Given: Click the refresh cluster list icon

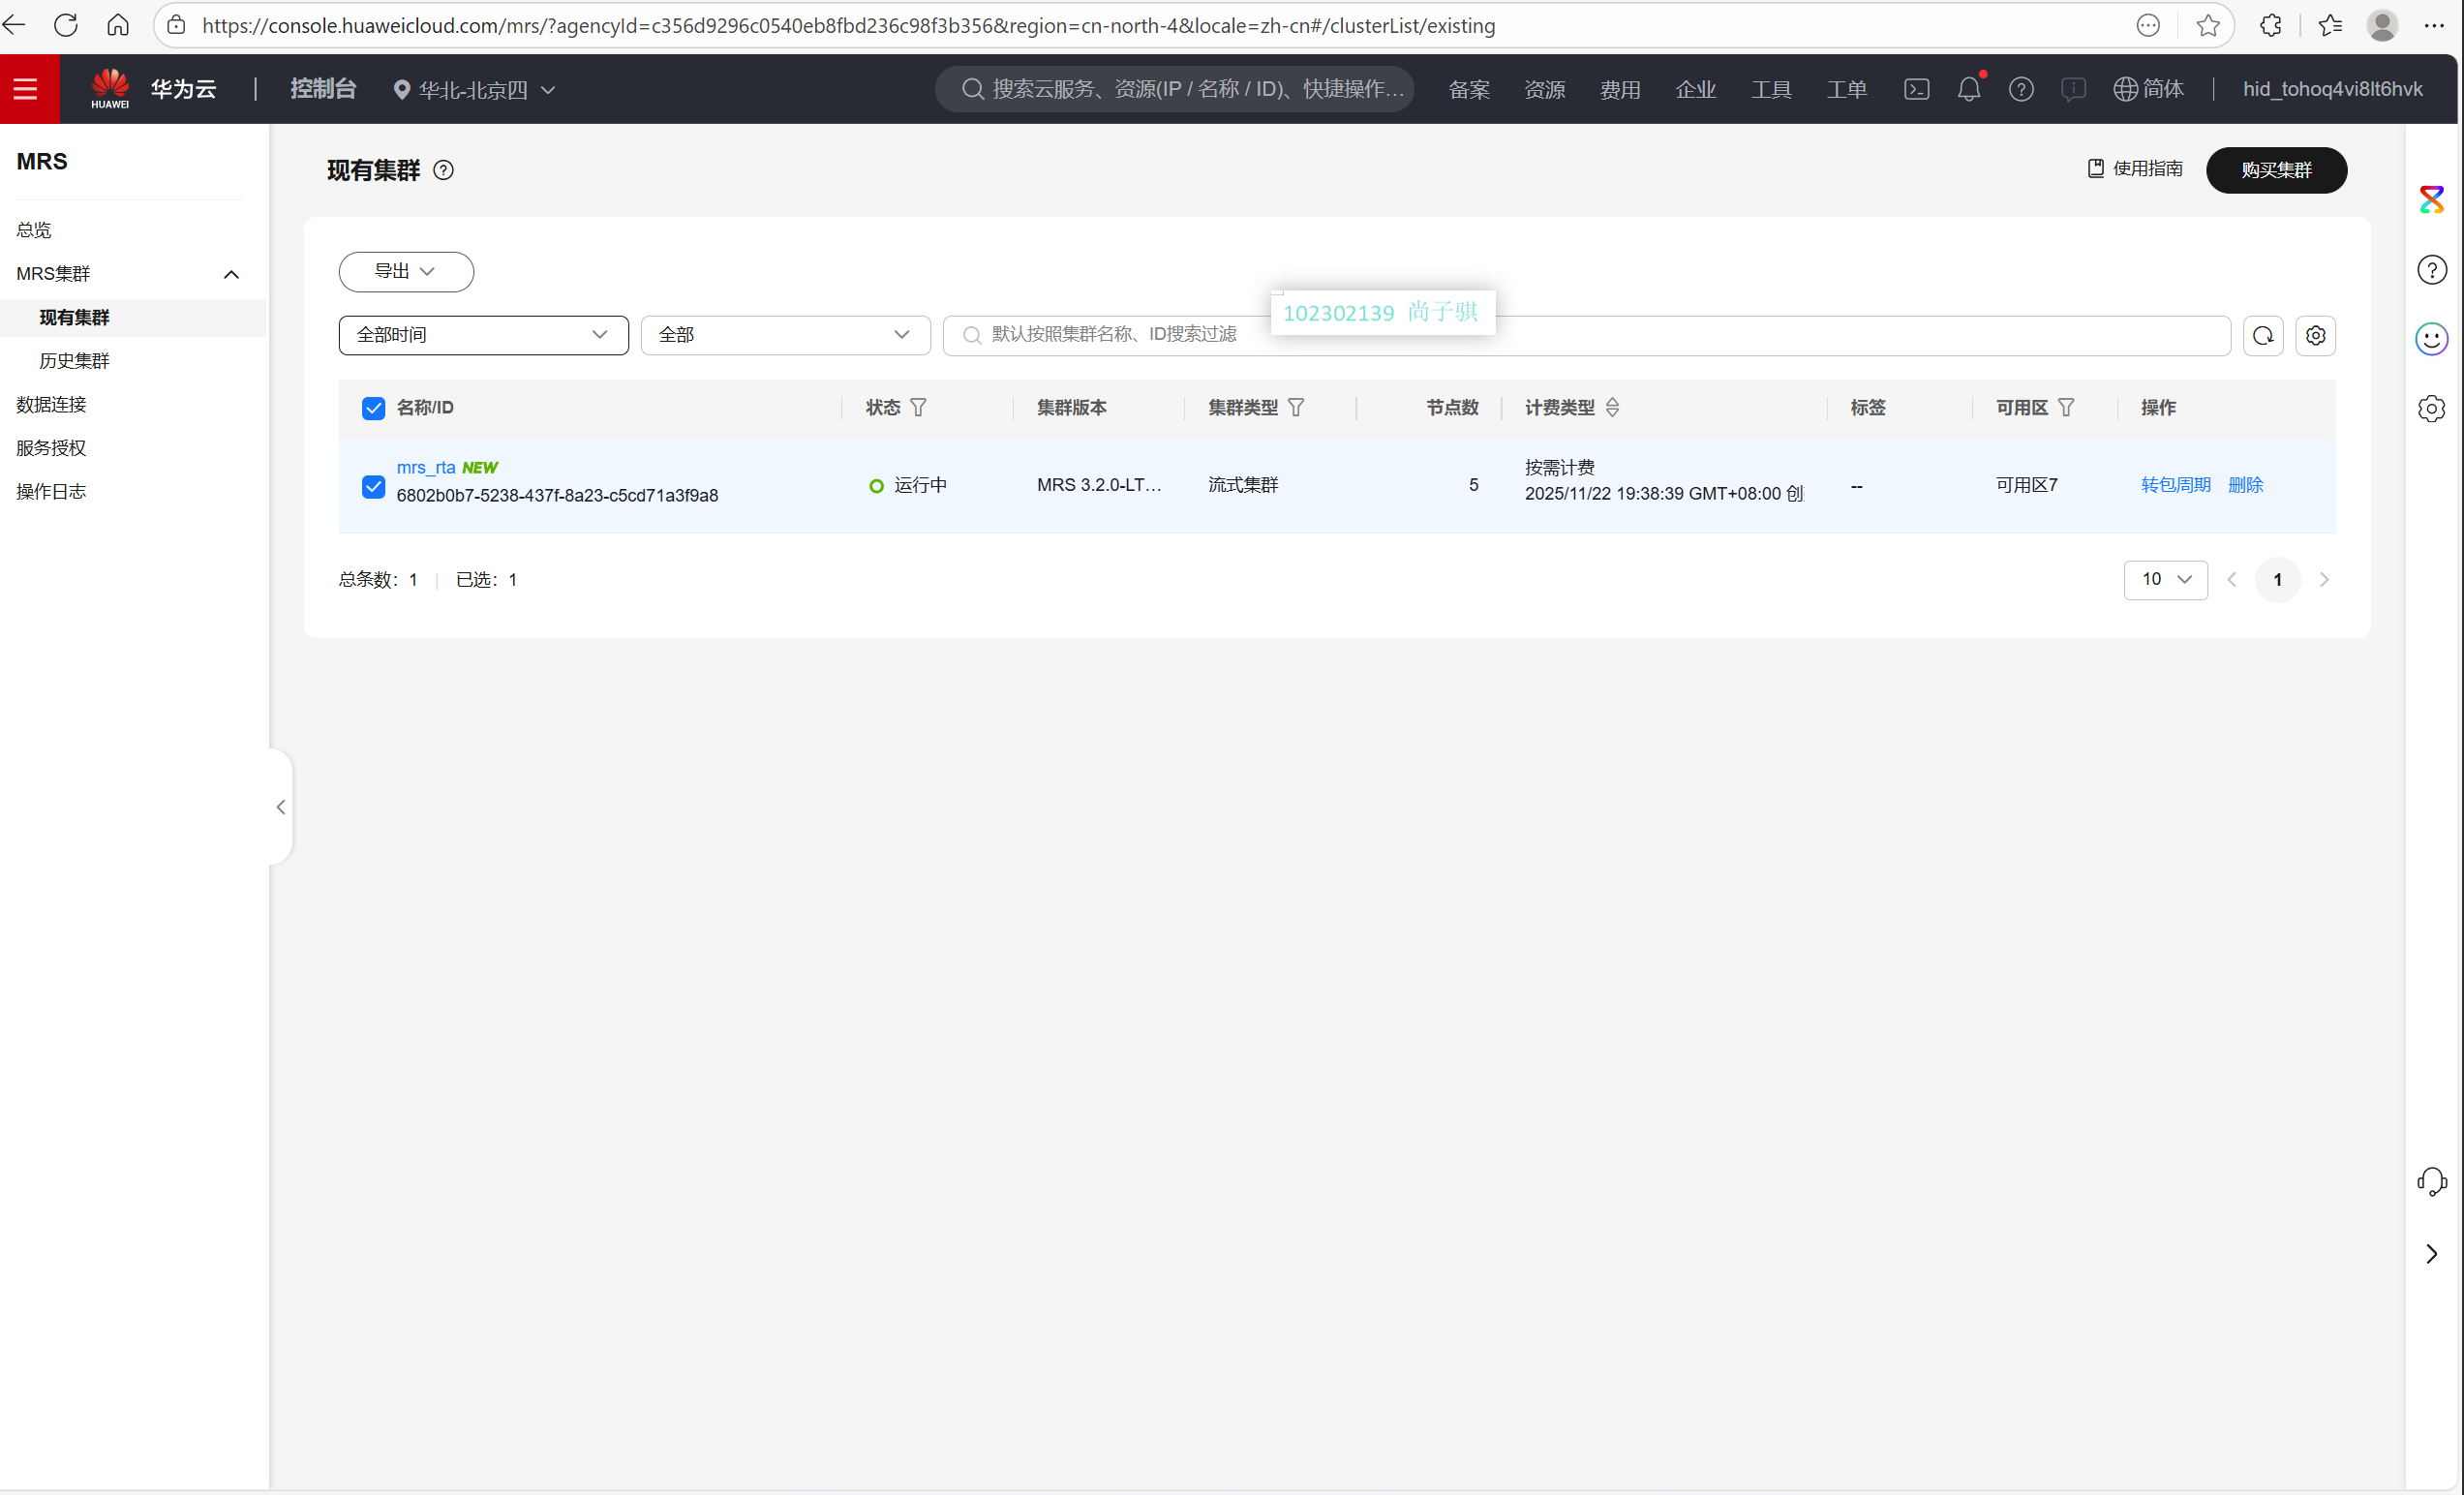Looking at the screenshot, I should 2262,336.
